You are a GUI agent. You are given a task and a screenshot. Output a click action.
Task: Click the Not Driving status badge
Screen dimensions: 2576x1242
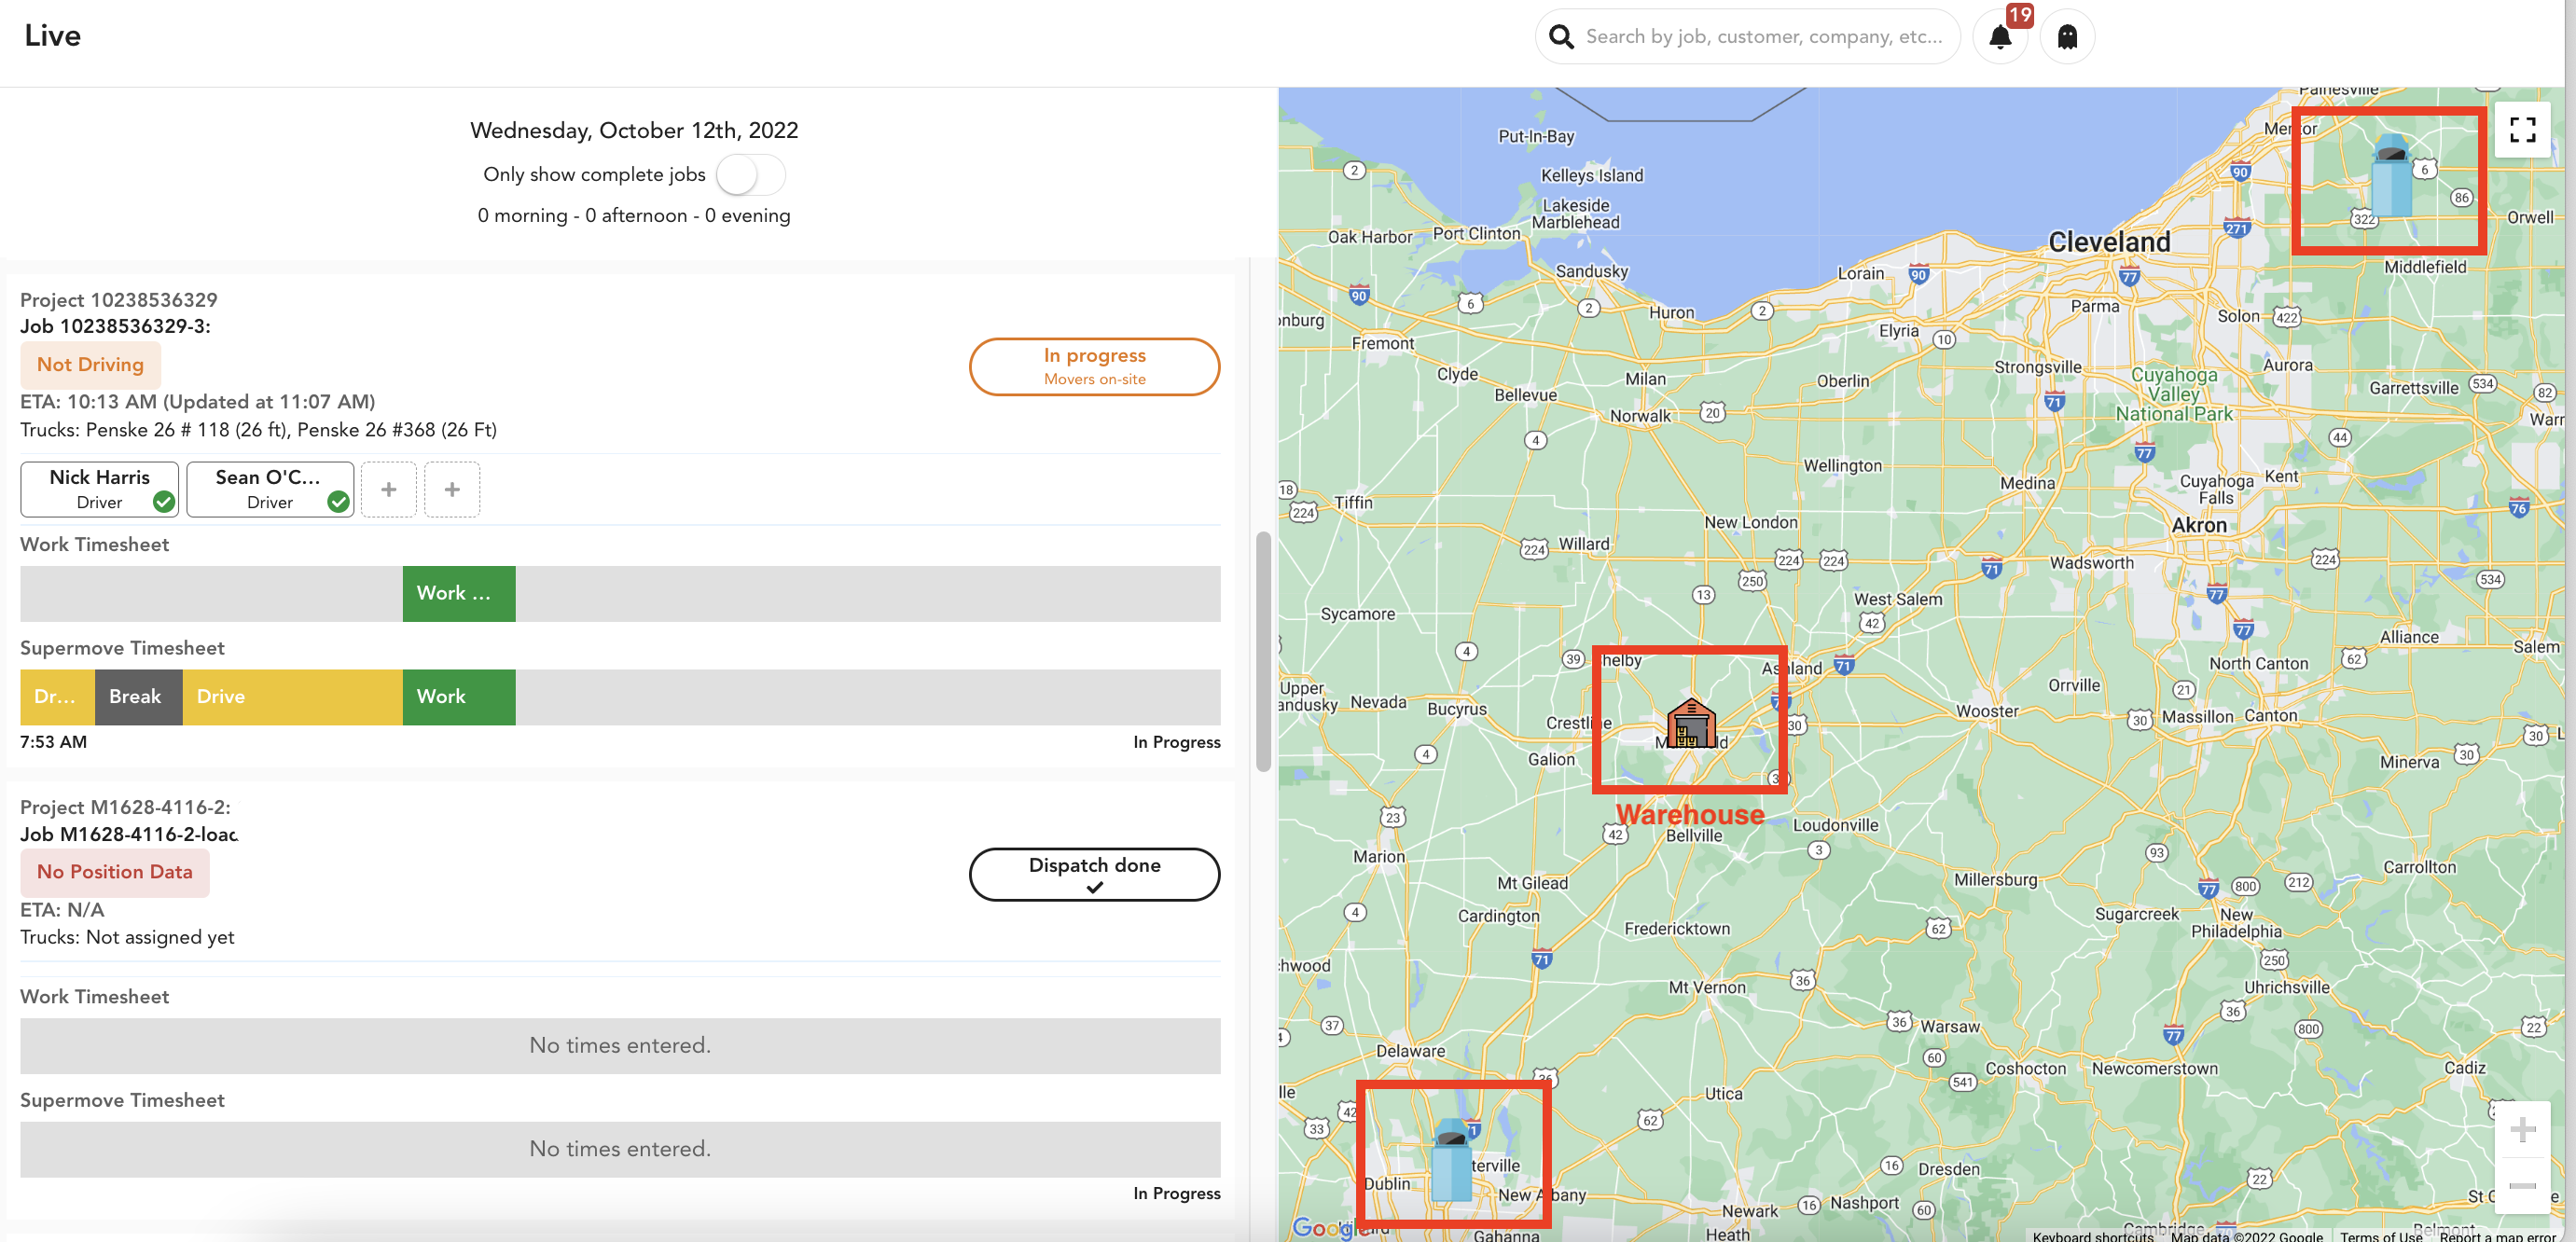(x=90, y=365)
